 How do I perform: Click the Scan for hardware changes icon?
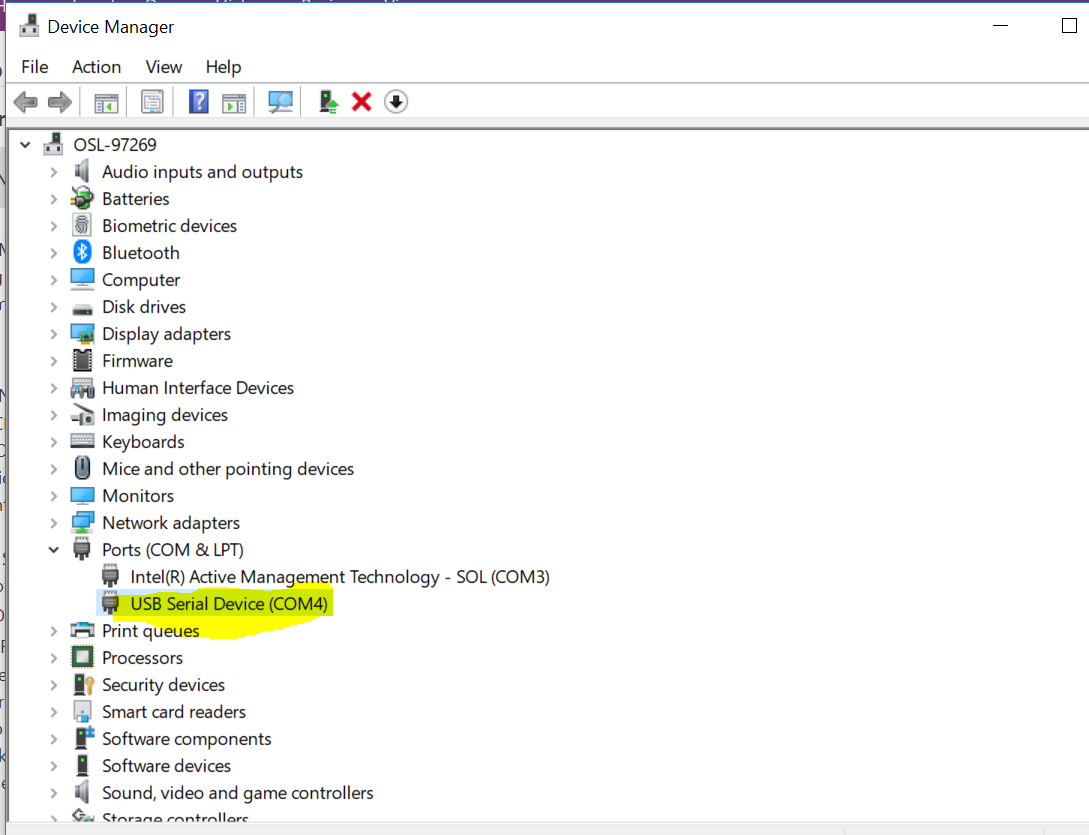click(280, 101)
